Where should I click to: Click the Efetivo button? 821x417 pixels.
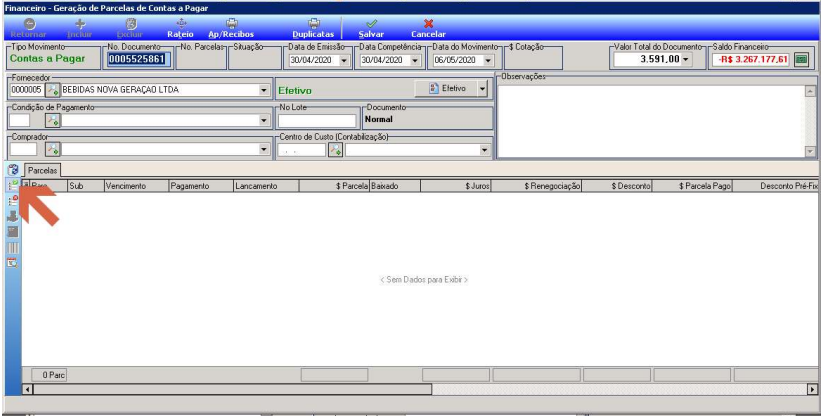pos(446,89)
